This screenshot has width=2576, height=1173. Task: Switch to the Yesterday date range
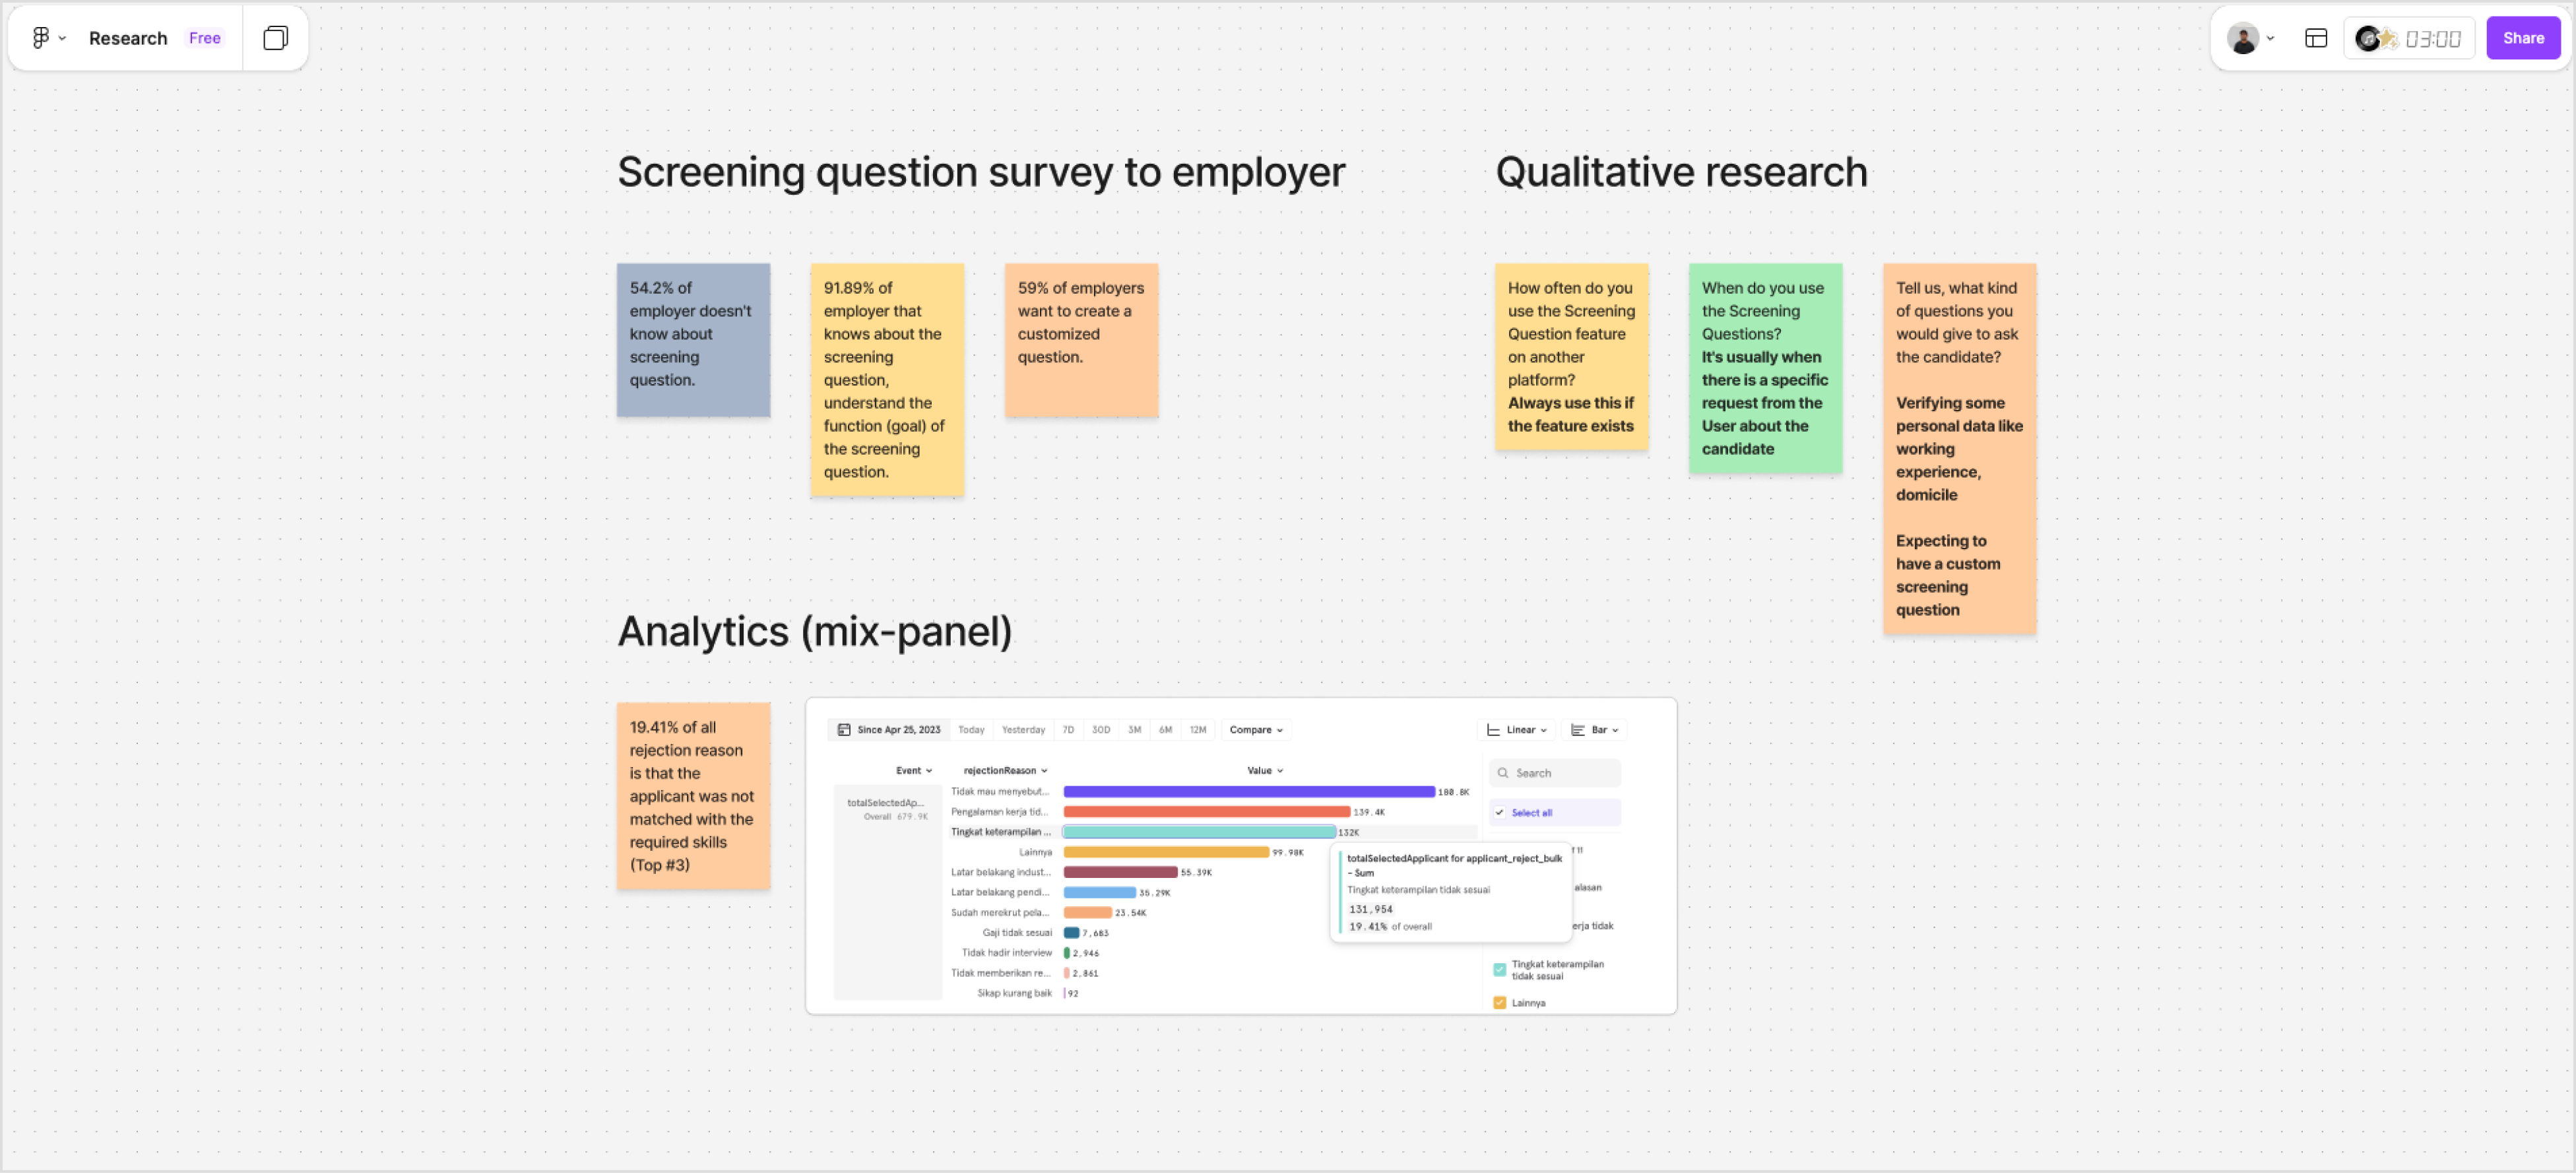(1023, 730)
